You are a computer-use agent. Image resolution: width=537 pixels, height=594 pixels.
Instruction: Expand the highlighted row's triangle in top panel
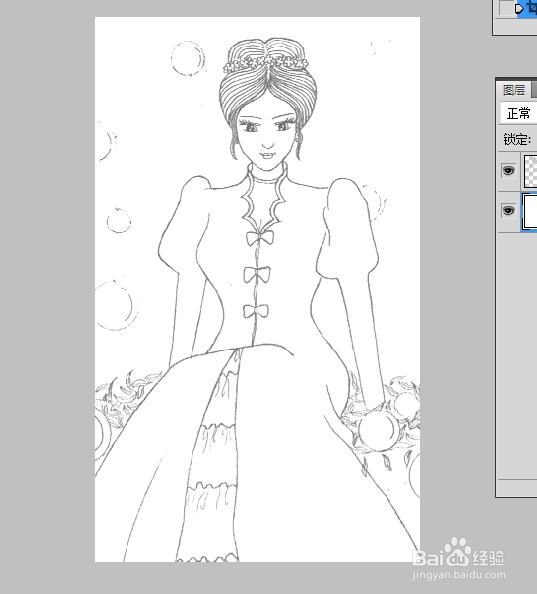coord(519,9)
